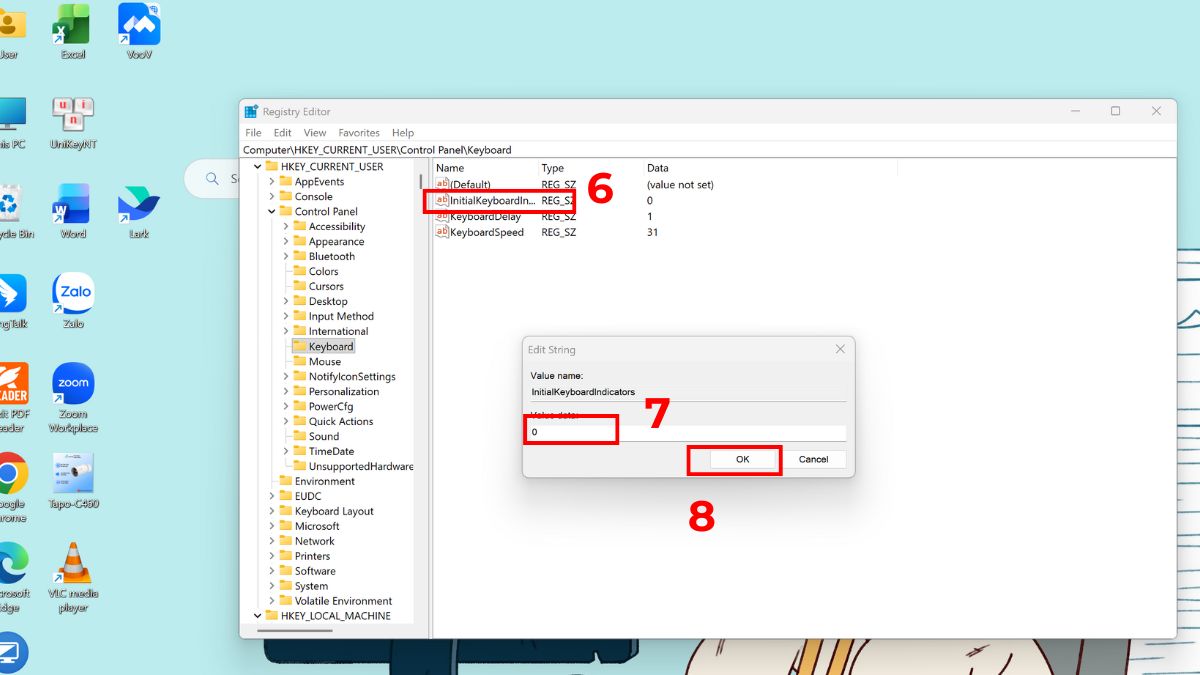Open the Zoom Workplace desktop icon
The image size is (1200, 675).
click(x=73, y=383)
